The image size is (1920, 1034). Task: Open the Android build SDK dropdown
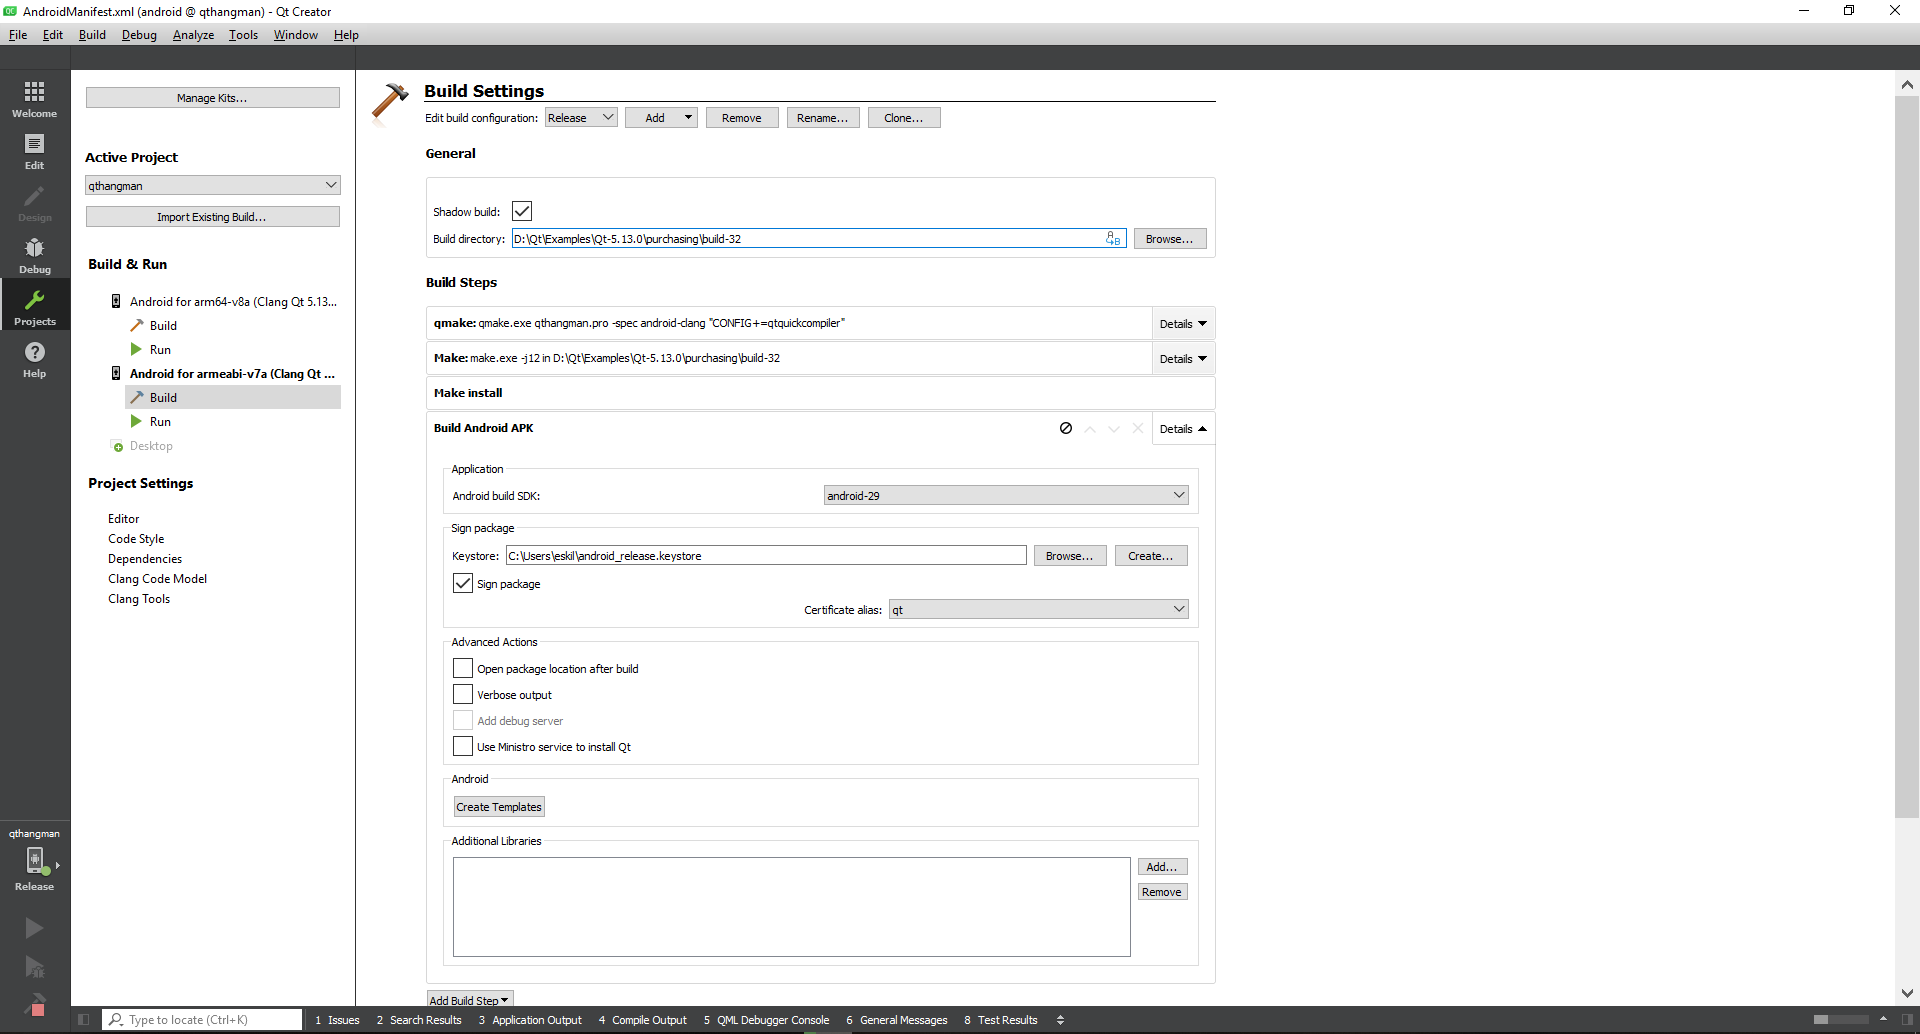click(x=1006, y=495)
